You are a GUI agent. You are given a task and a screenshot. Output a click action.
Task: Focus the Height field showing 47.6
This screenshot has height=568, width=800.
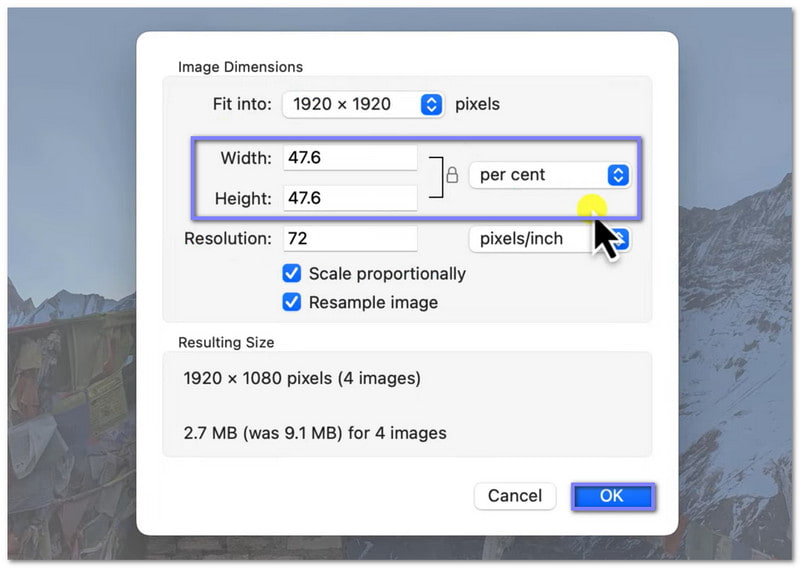point(350,198)
